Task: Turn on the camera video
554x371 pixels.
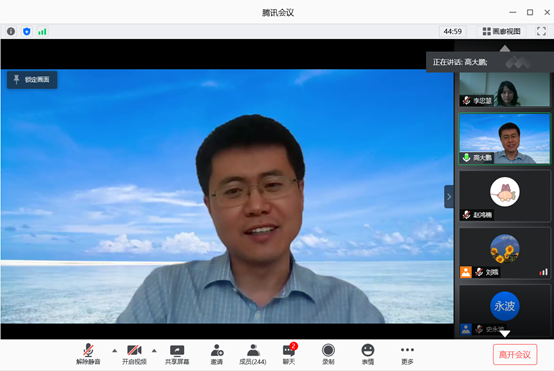Action: pos(134,355)
